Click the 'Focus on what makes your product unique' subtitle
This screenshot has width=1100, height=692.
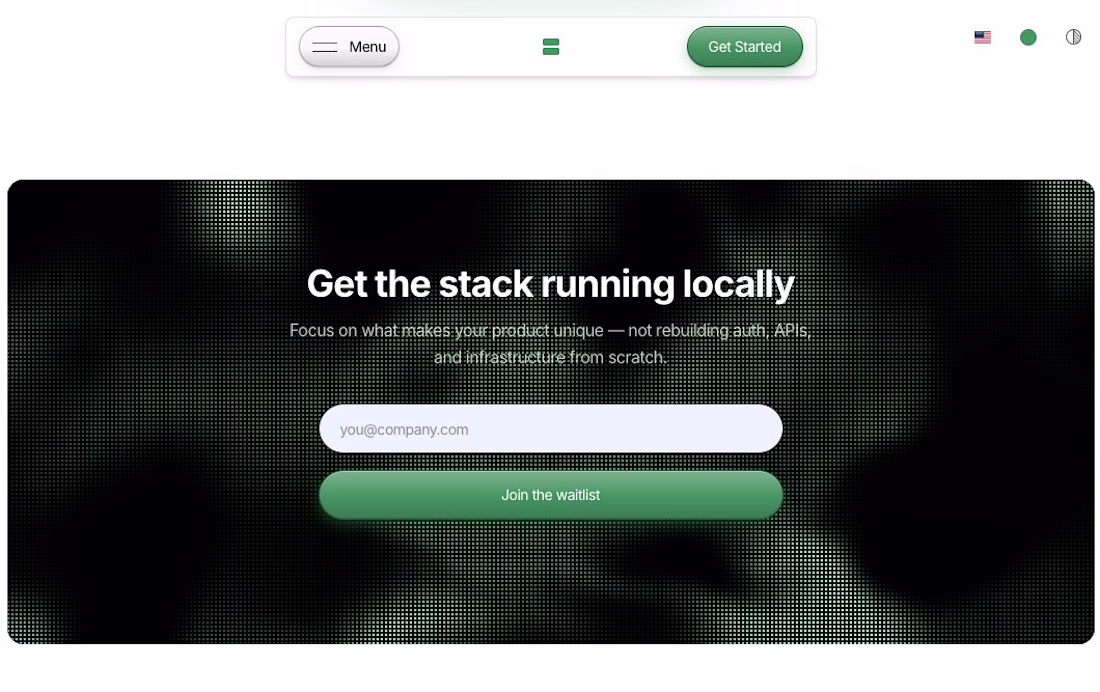[551, 344]
